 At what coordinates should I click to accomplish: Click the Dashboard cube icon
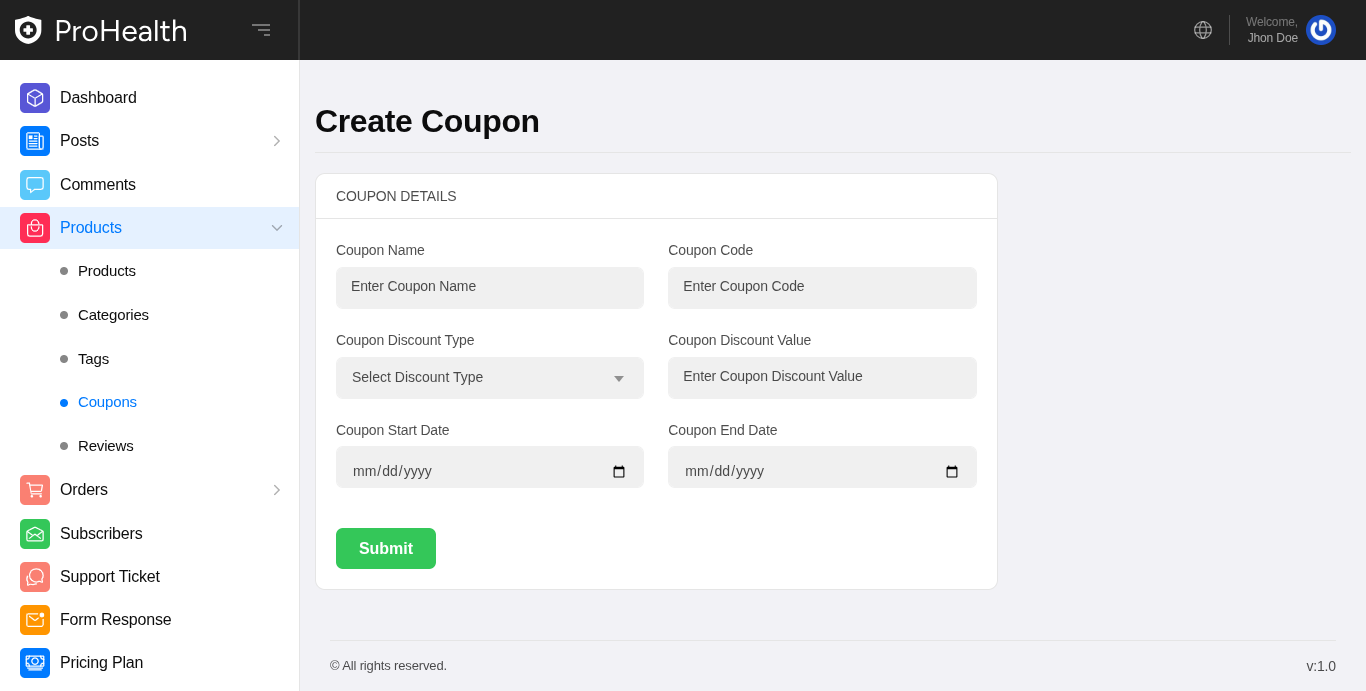35,98
